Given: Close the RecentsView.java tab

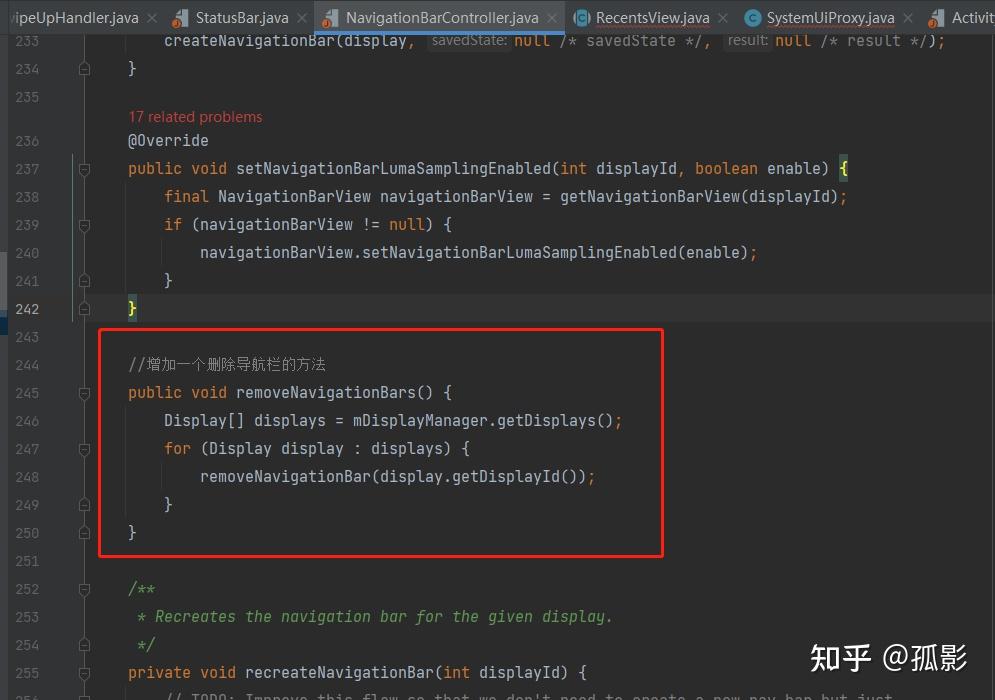Looking at the screenshot, I should 723,18.
